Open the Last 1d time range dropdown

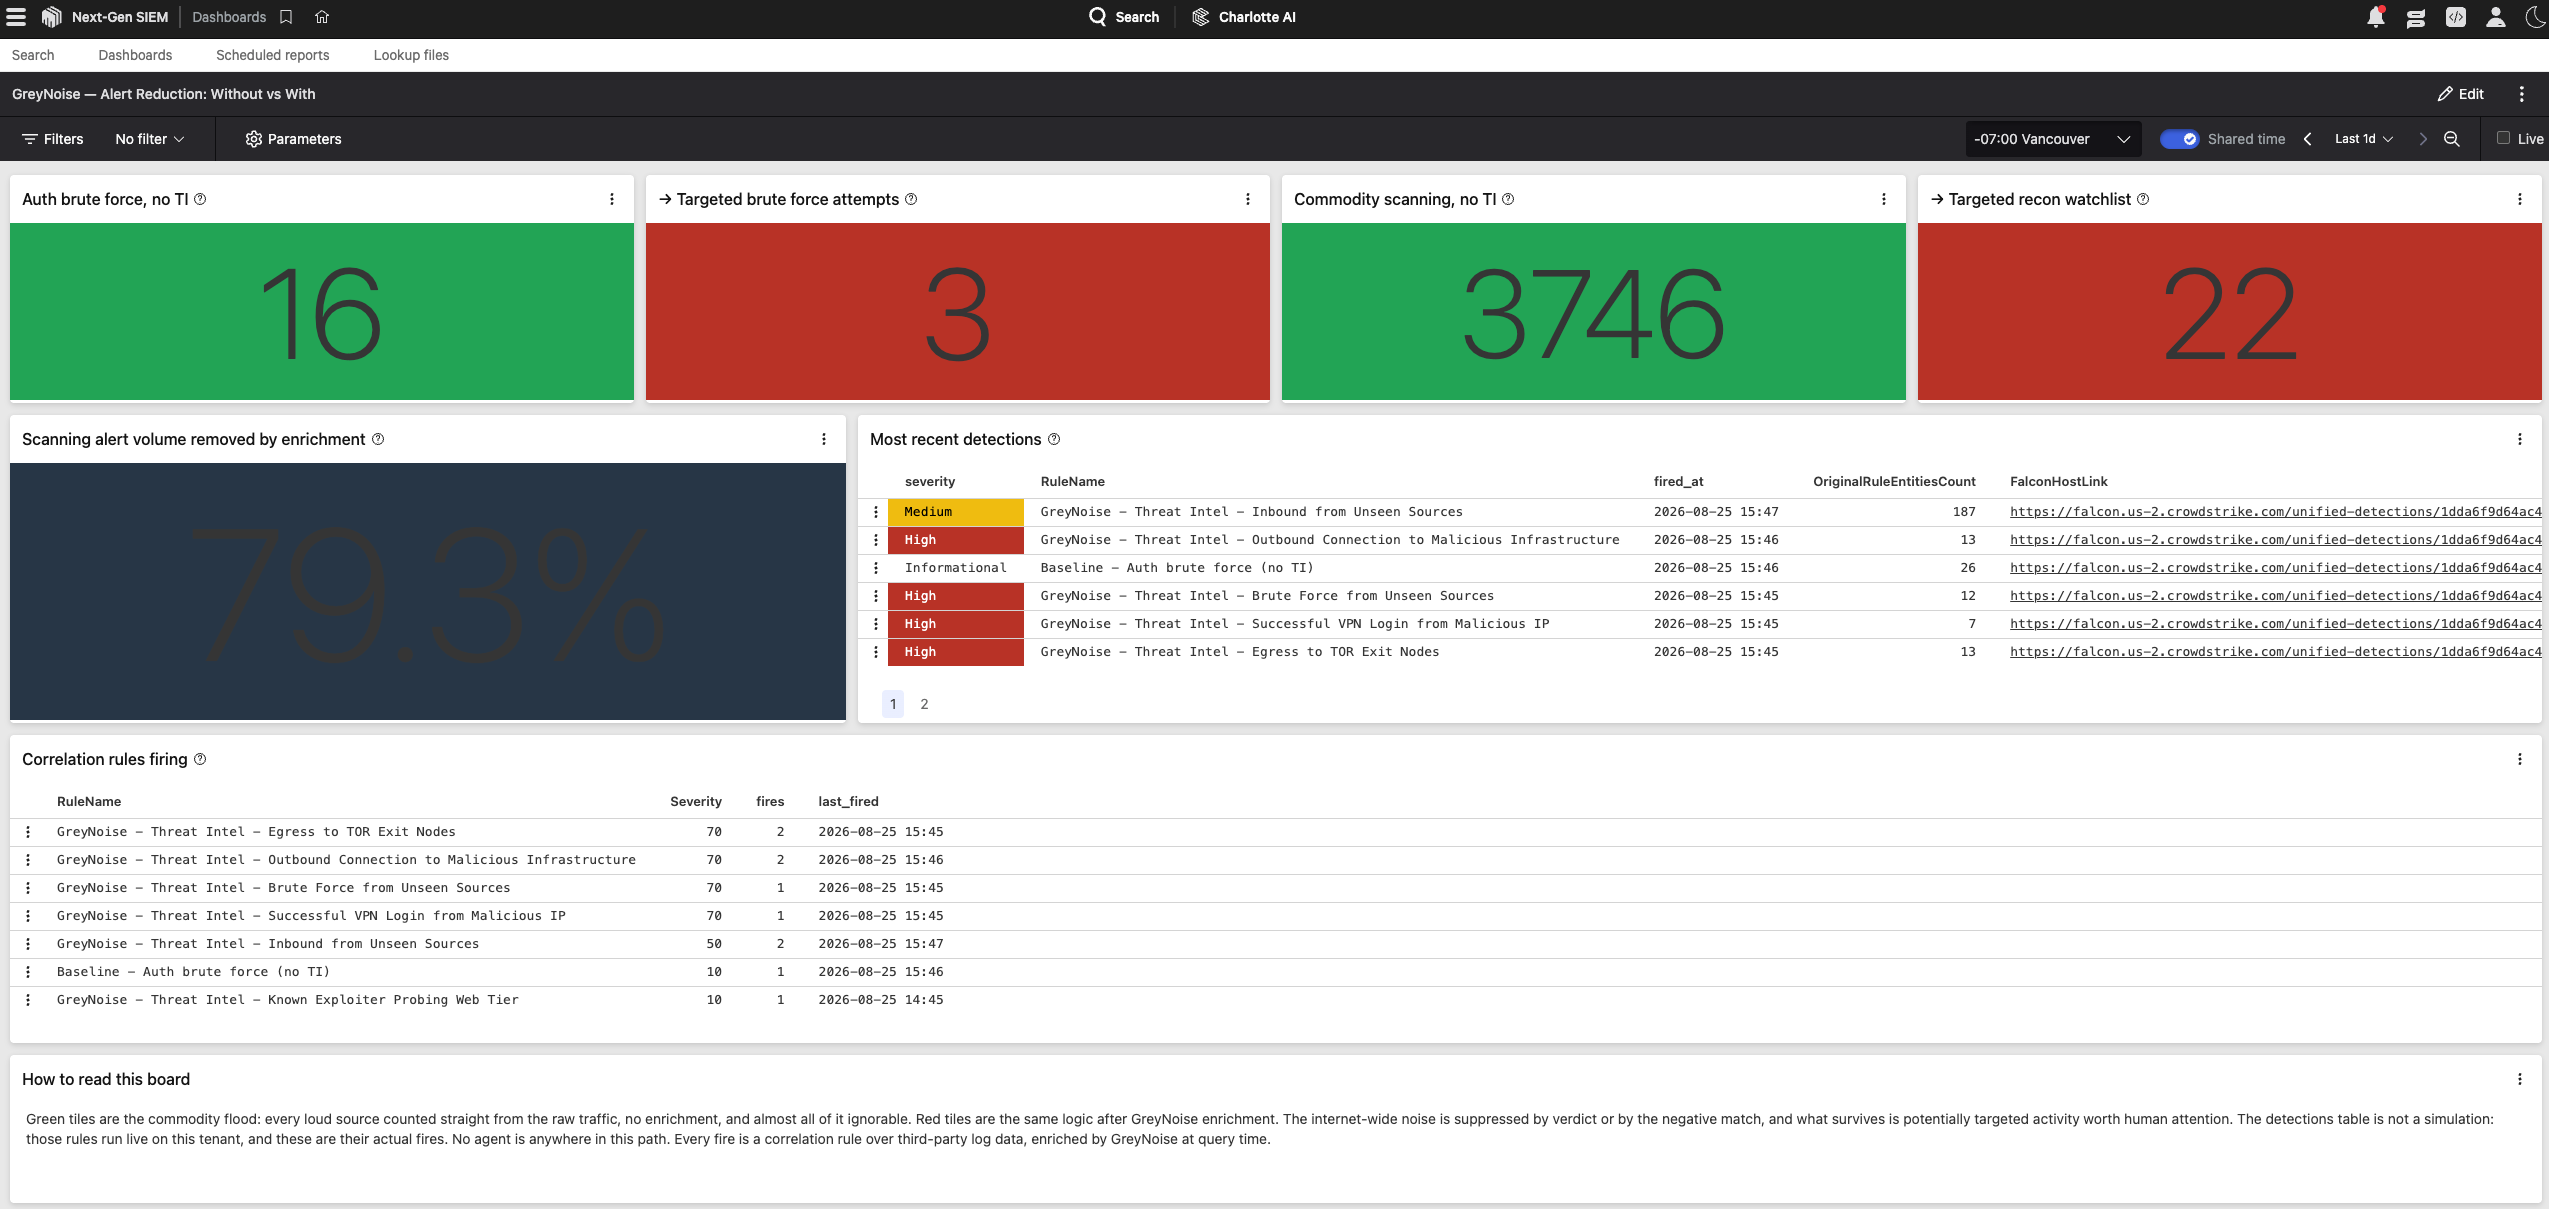2364,139
